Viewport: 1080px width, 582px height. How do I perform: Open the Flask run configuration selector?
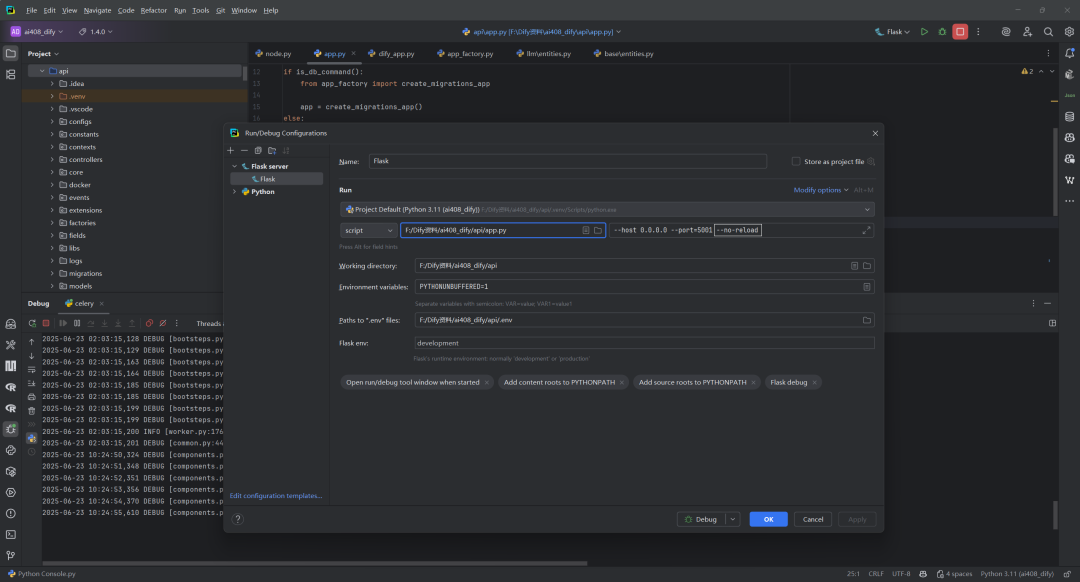pos(893,32)
